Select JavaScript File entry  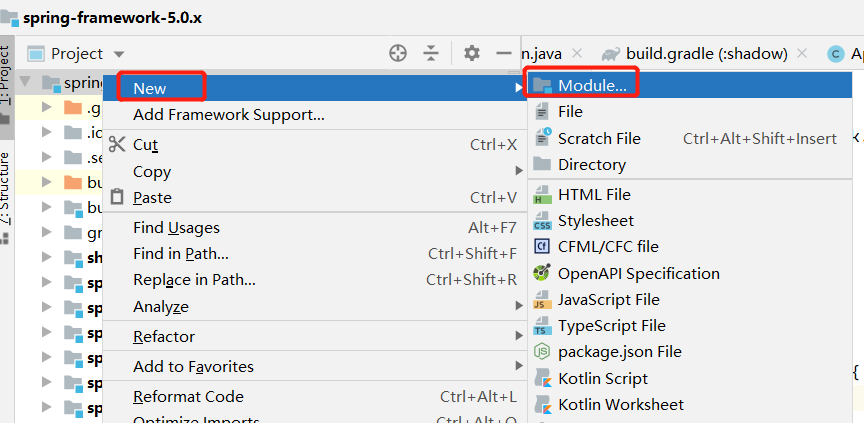(x=690, y=300)
